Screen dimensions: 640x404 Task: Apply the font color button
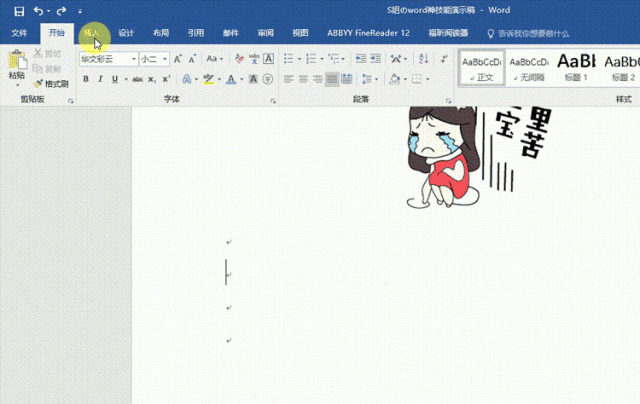(x=231, y=79)
